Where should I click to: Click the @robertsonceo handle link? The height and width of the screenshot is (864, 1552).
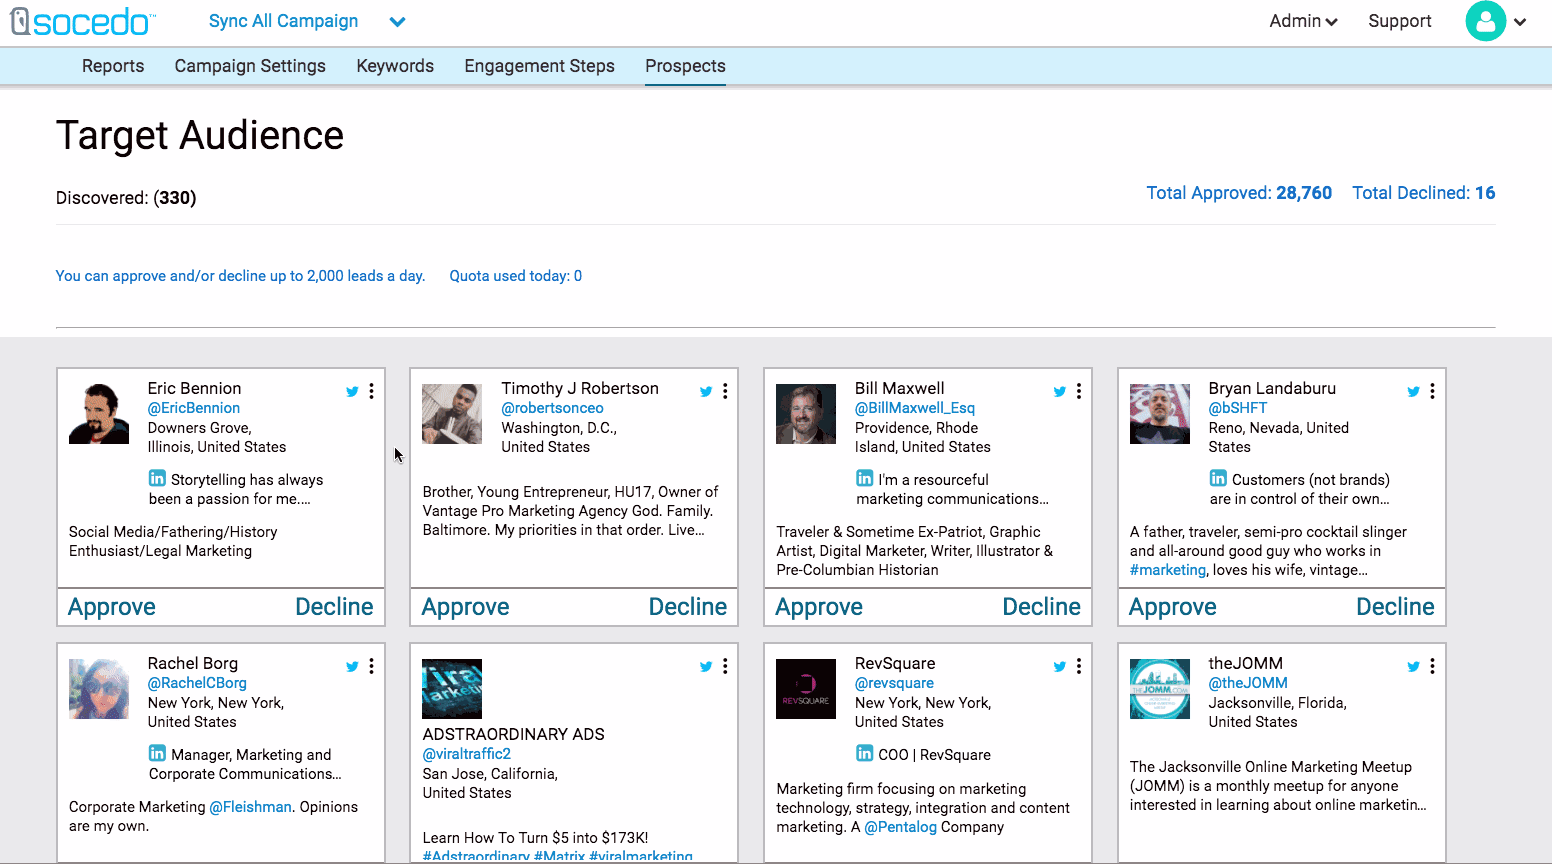pos(552,408)
